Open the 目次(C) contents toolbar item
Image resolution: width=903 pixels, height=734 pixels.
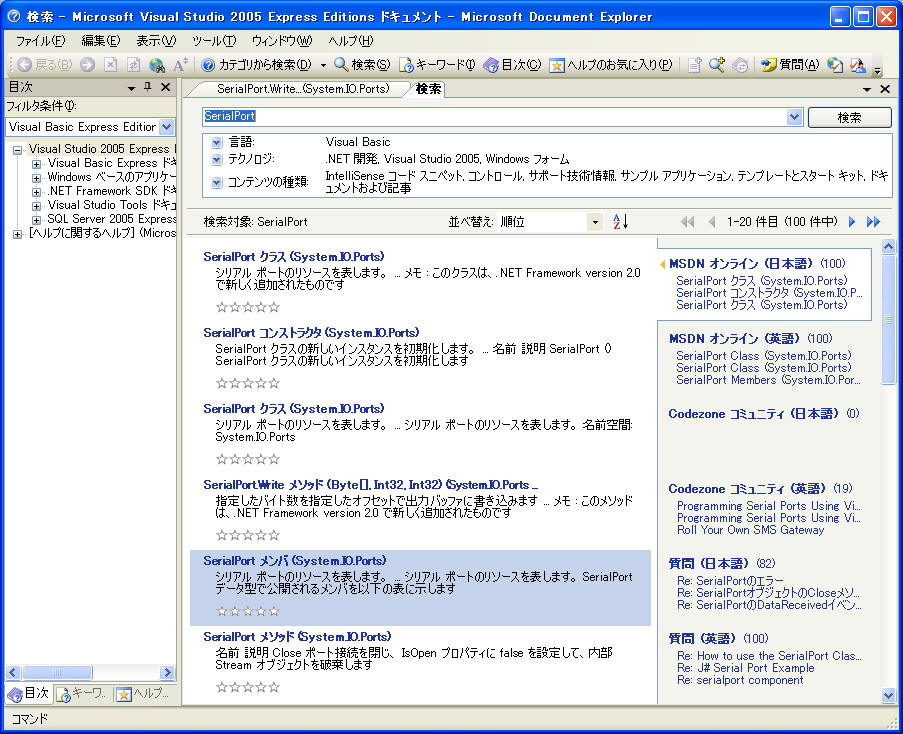click(x=513, y=64)
